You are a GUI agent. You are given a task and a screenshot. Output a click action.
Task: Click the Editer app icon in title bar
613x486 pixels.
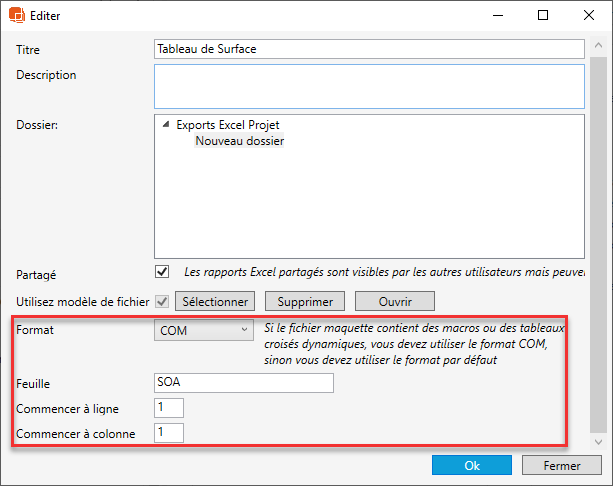[x=17, y=15]
